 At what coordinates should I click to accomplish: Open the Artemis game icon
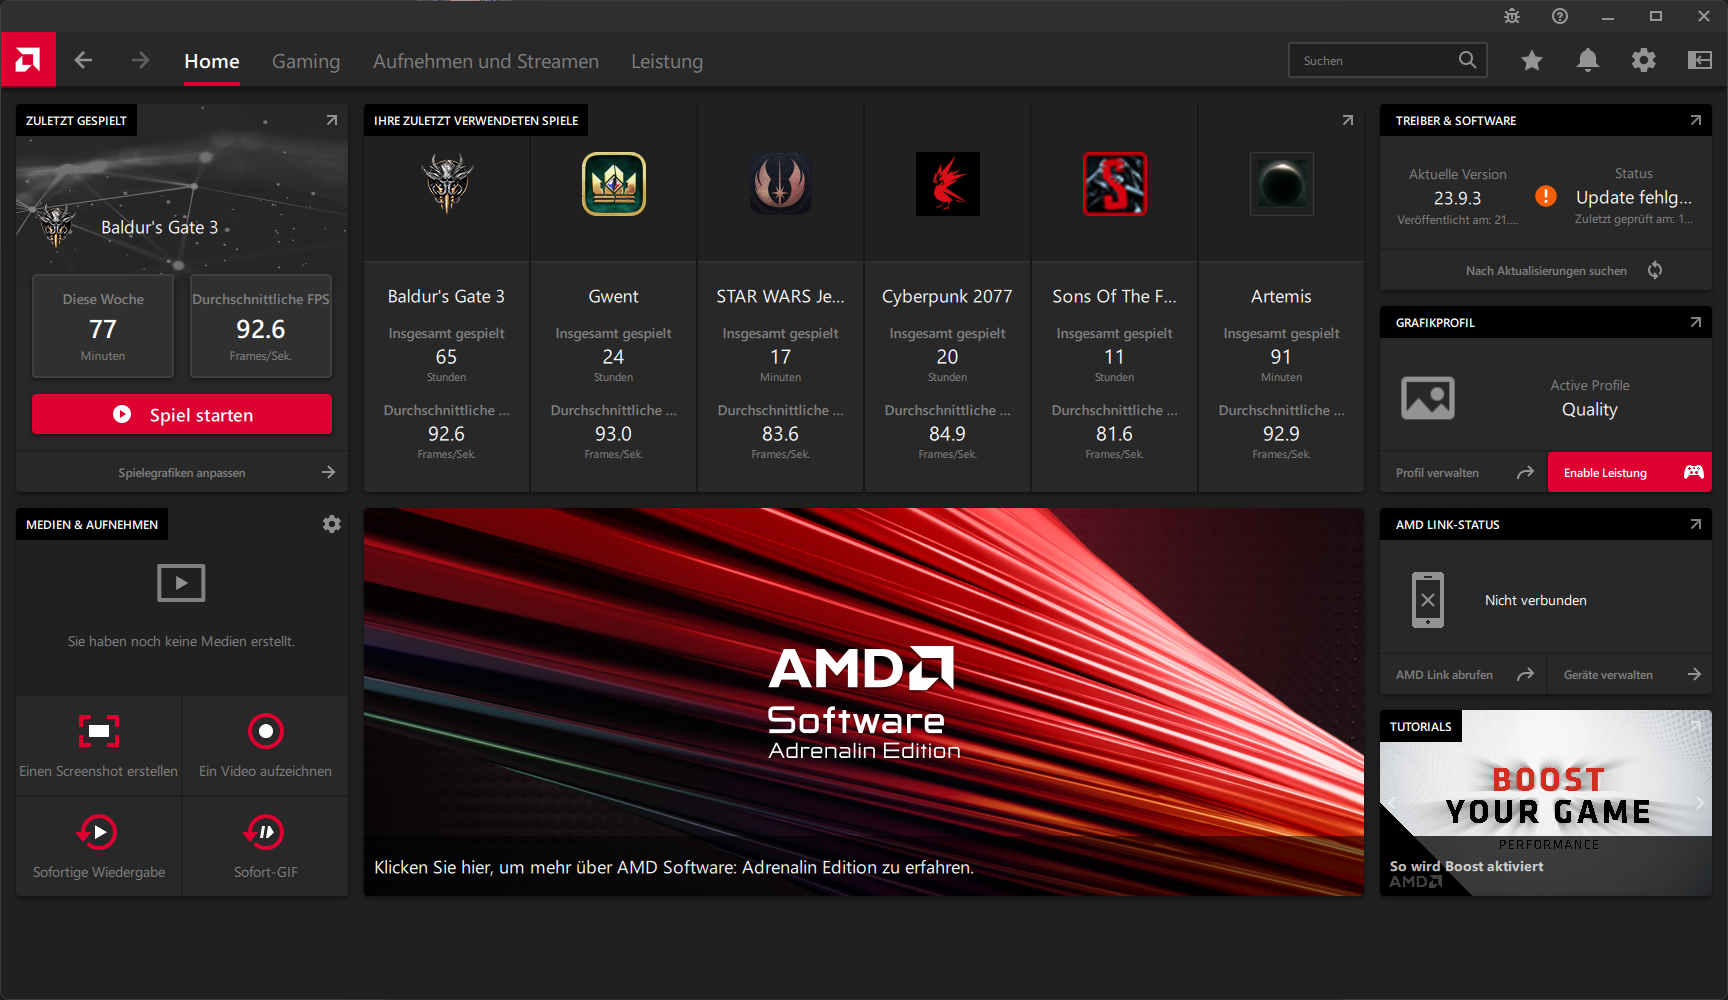click(1282, 184)
